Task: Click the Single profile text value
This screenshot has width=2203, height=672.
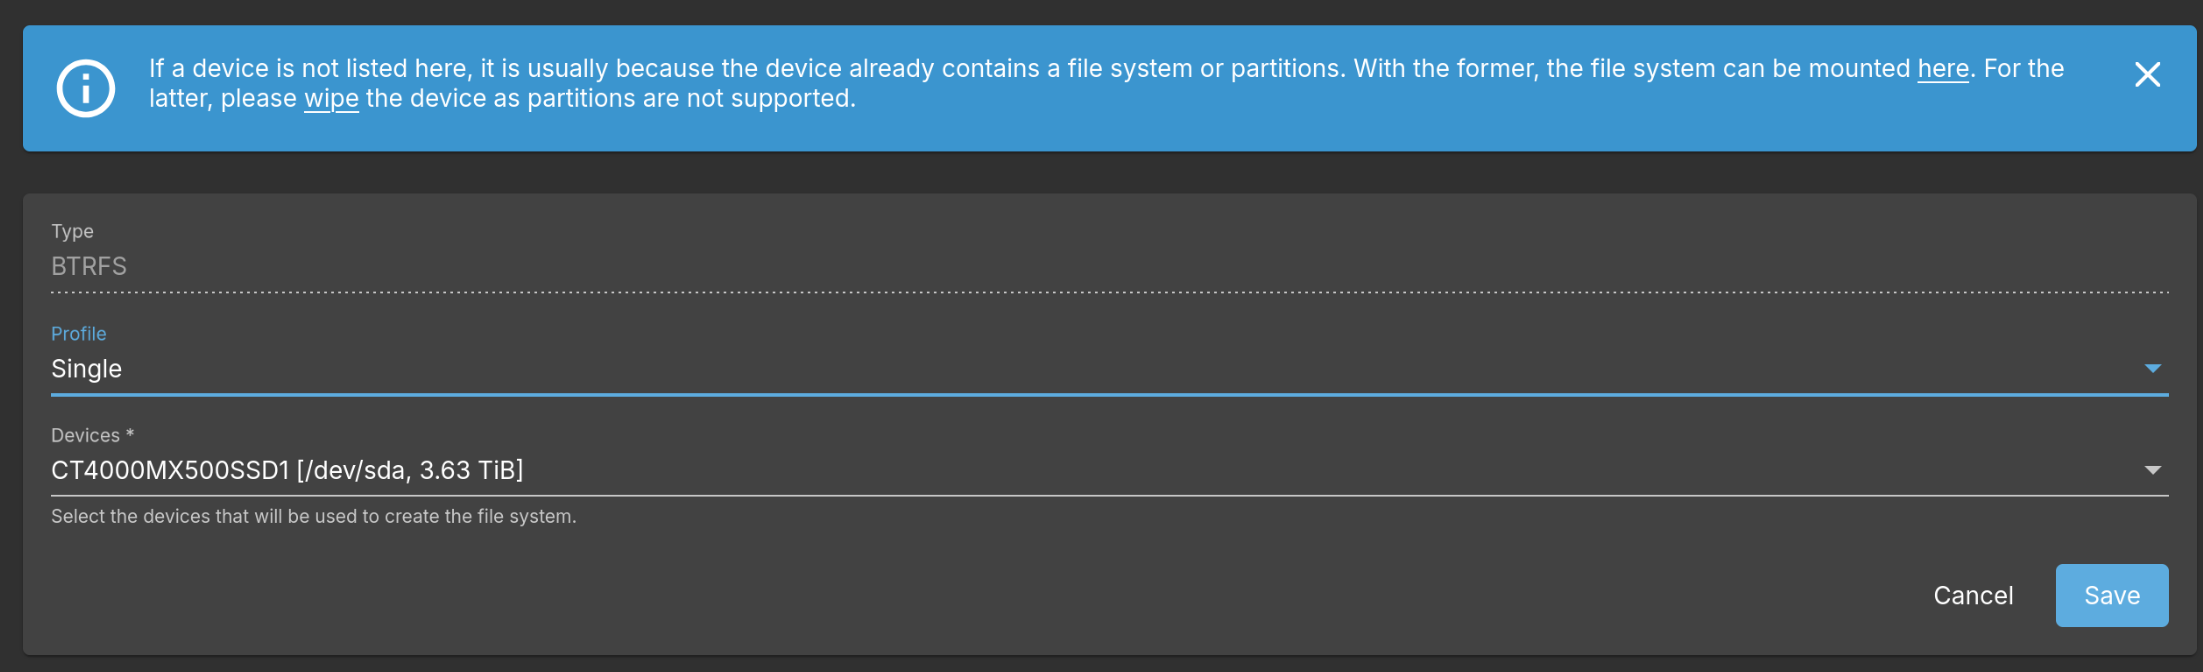Action: point(86,368)
